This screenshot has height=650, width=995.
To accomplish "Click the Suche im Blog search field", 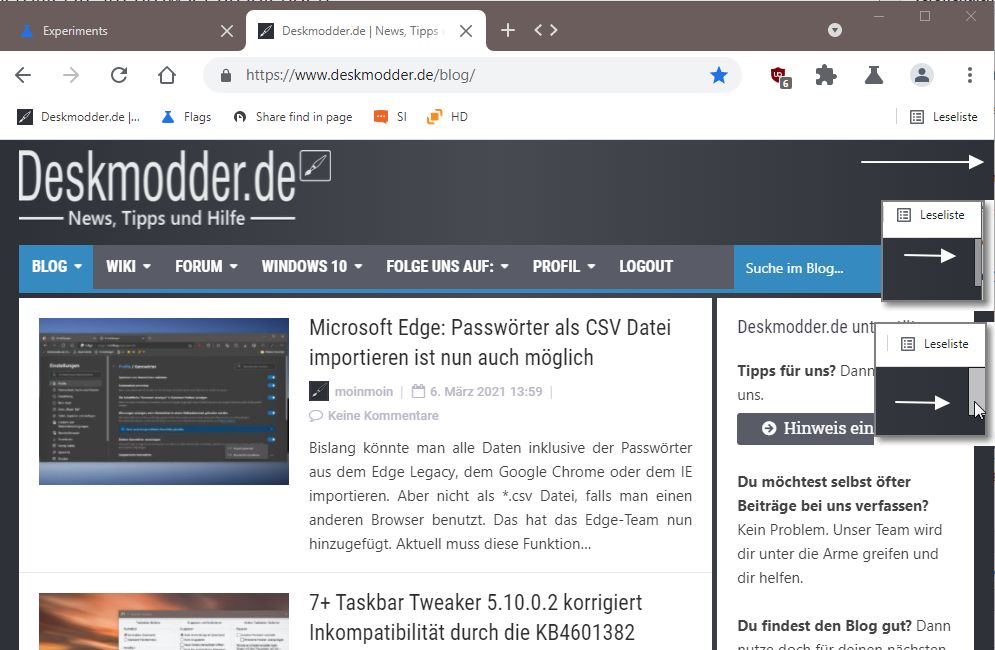I will (807, 269).
